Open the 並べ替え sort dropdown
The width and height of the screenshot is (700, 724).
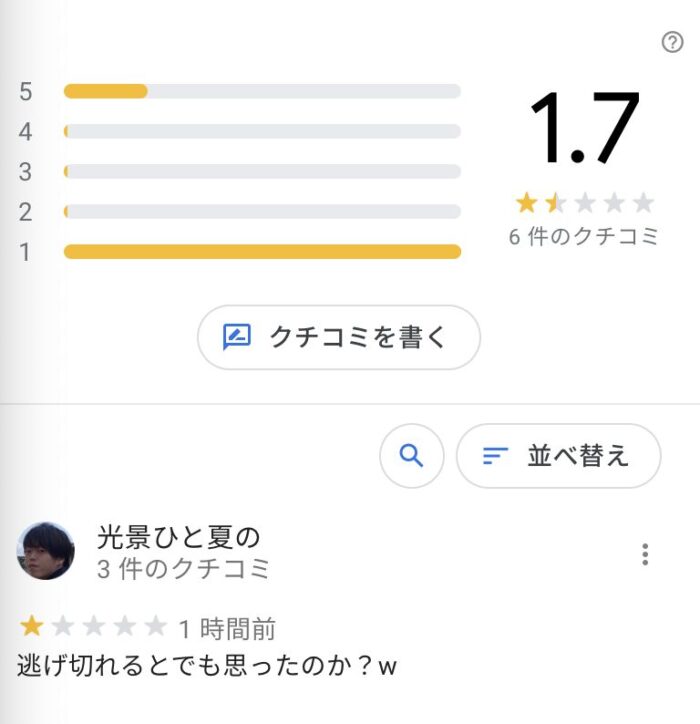(x=558, y=456)
